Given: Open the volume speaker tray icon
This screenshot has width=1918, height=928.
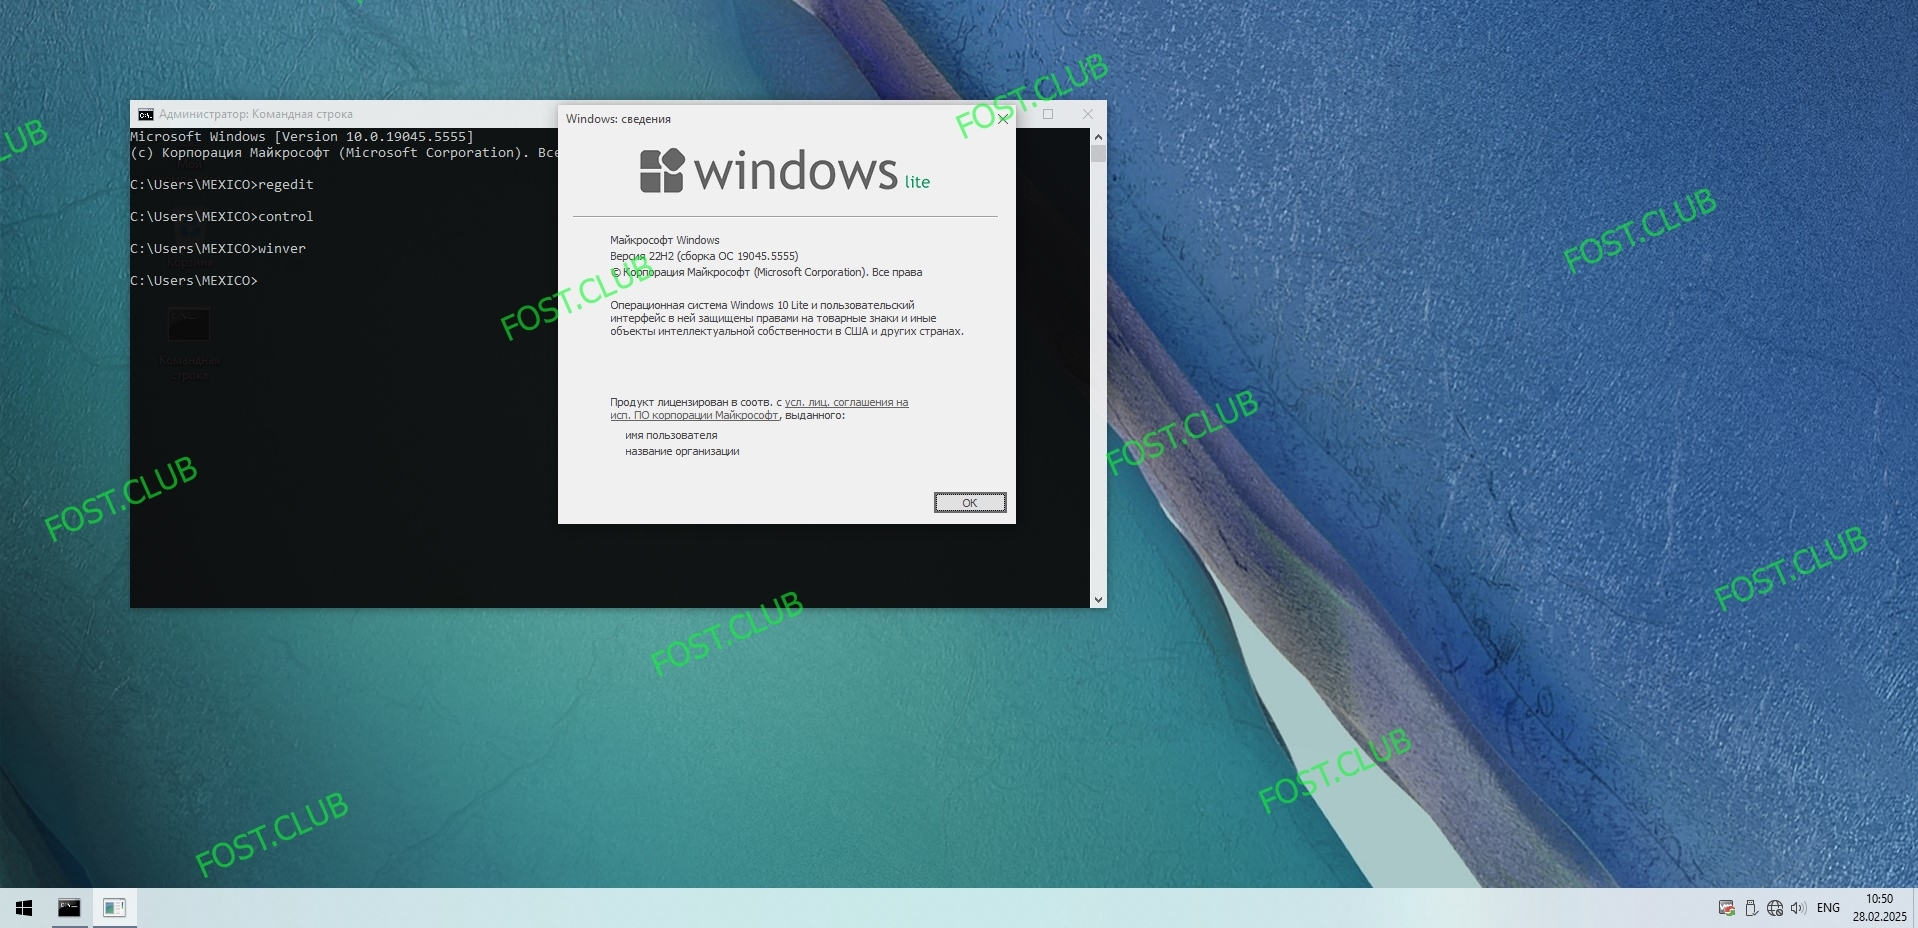Looking at the screenshot, I should coord(1798,908).
